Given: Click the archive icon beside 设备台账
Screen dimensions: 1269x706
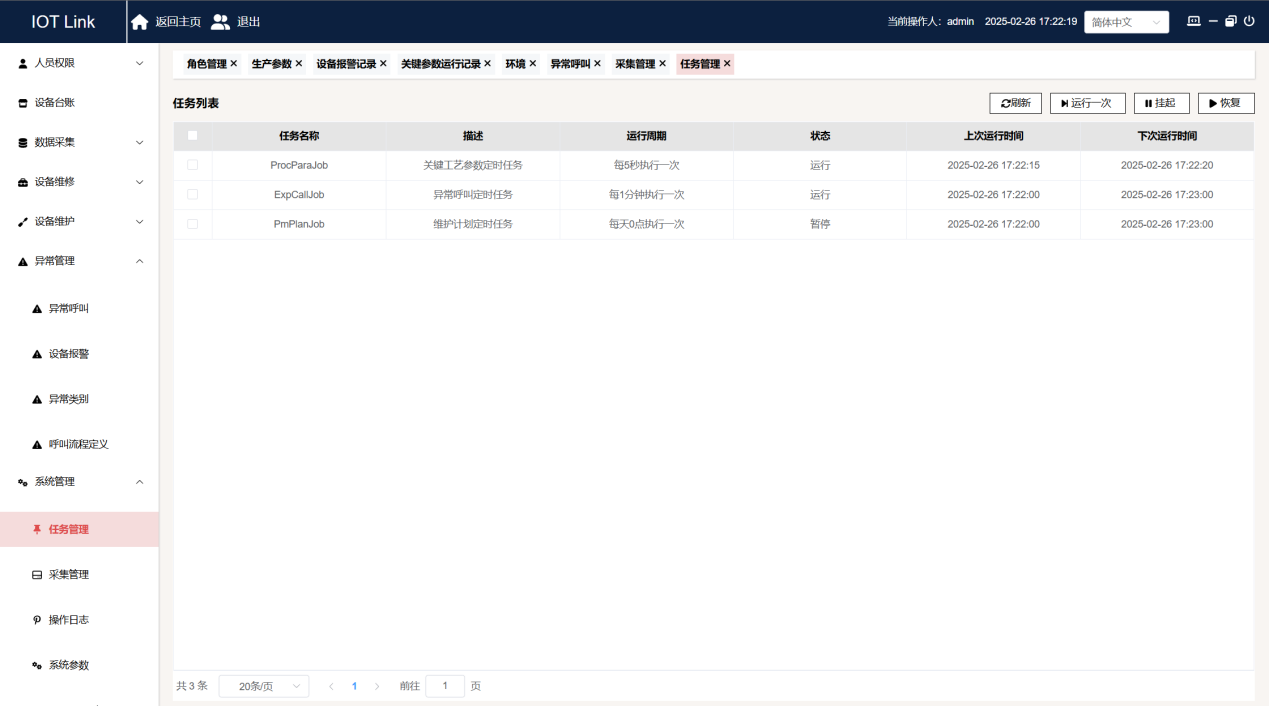Looking at the screenshot, I should point(23,103).
